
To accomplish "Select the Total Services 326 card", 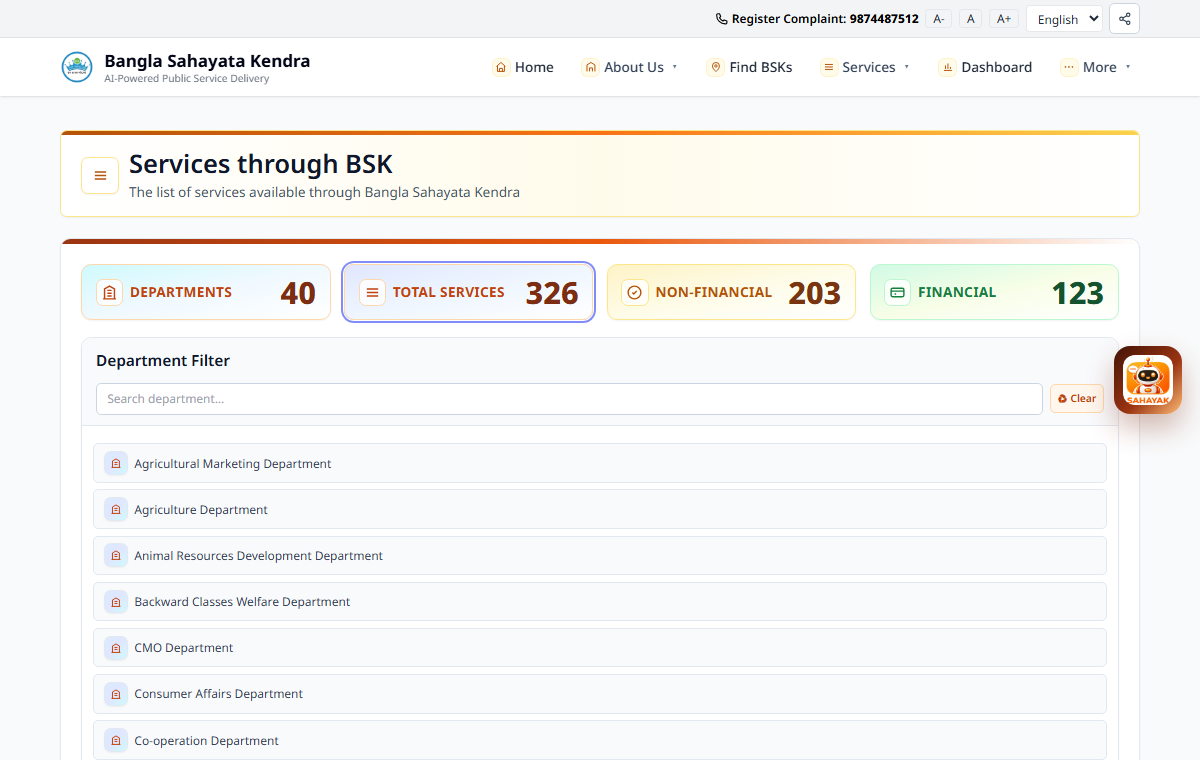I will [x=468, y=292].
